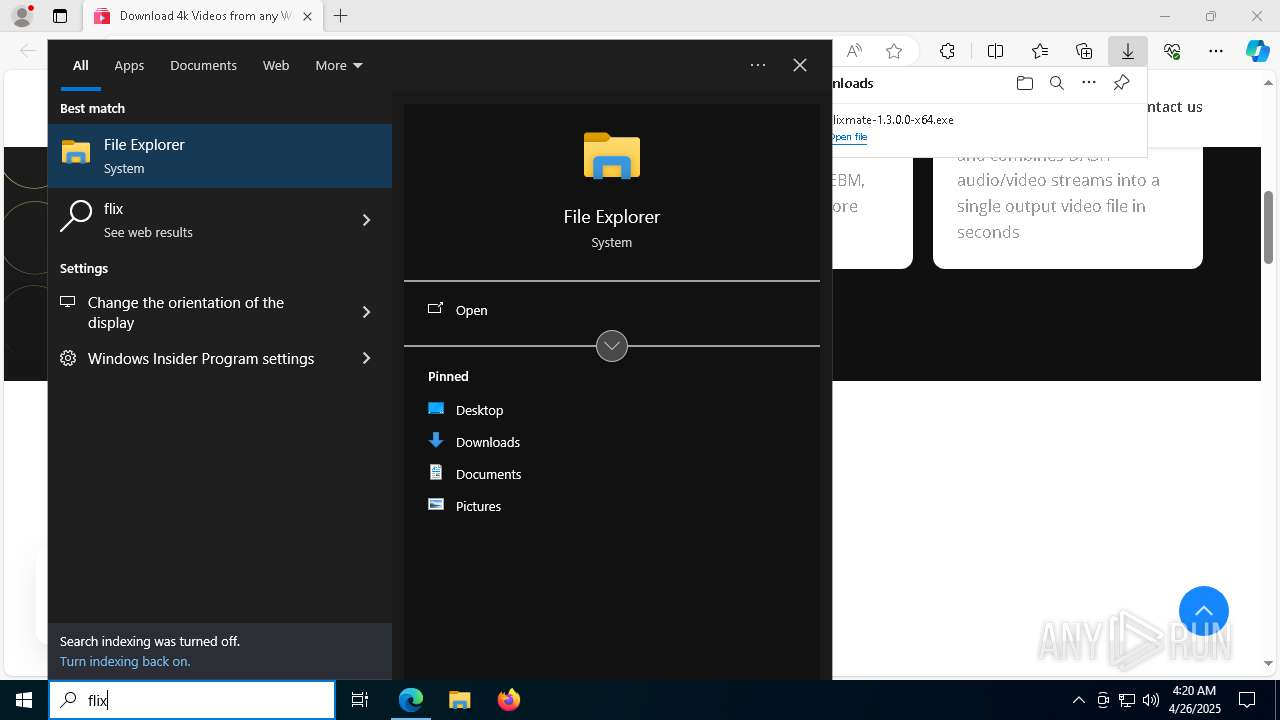
Task: Click Open file link under flixmate download
Action: point(850,137)
